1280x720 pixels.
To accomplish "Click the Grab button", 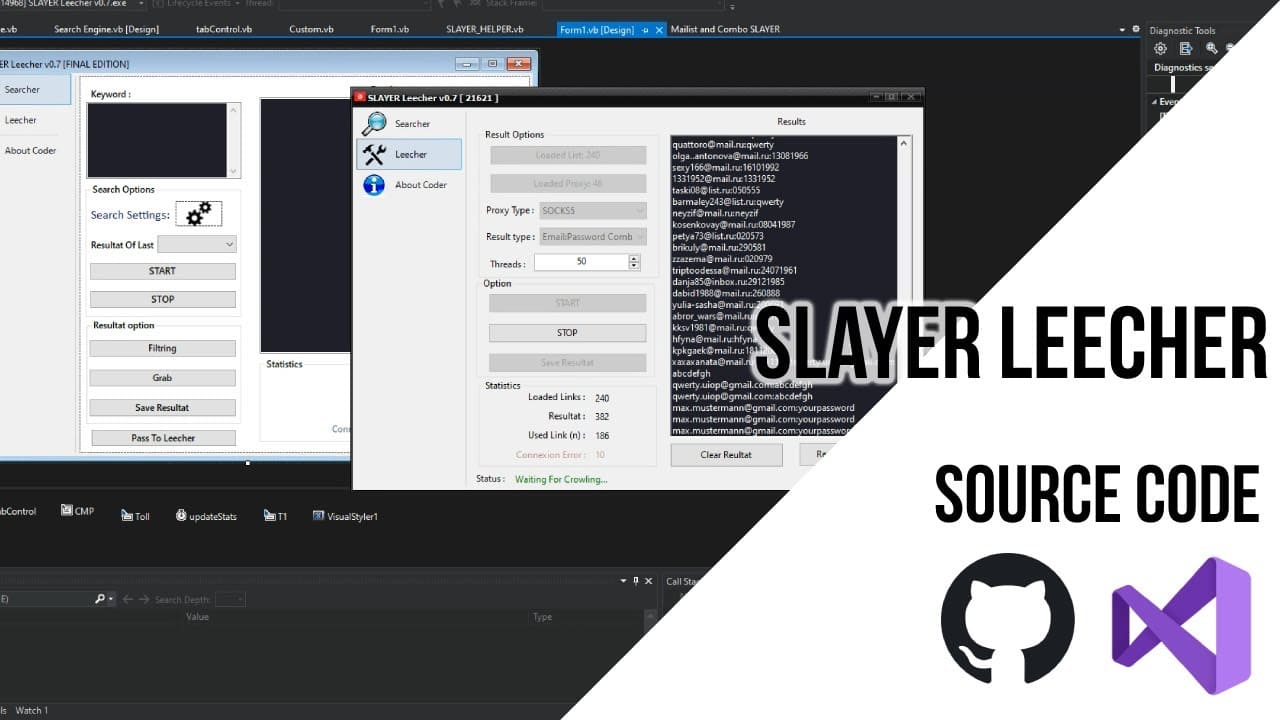I will click(163, 378).
